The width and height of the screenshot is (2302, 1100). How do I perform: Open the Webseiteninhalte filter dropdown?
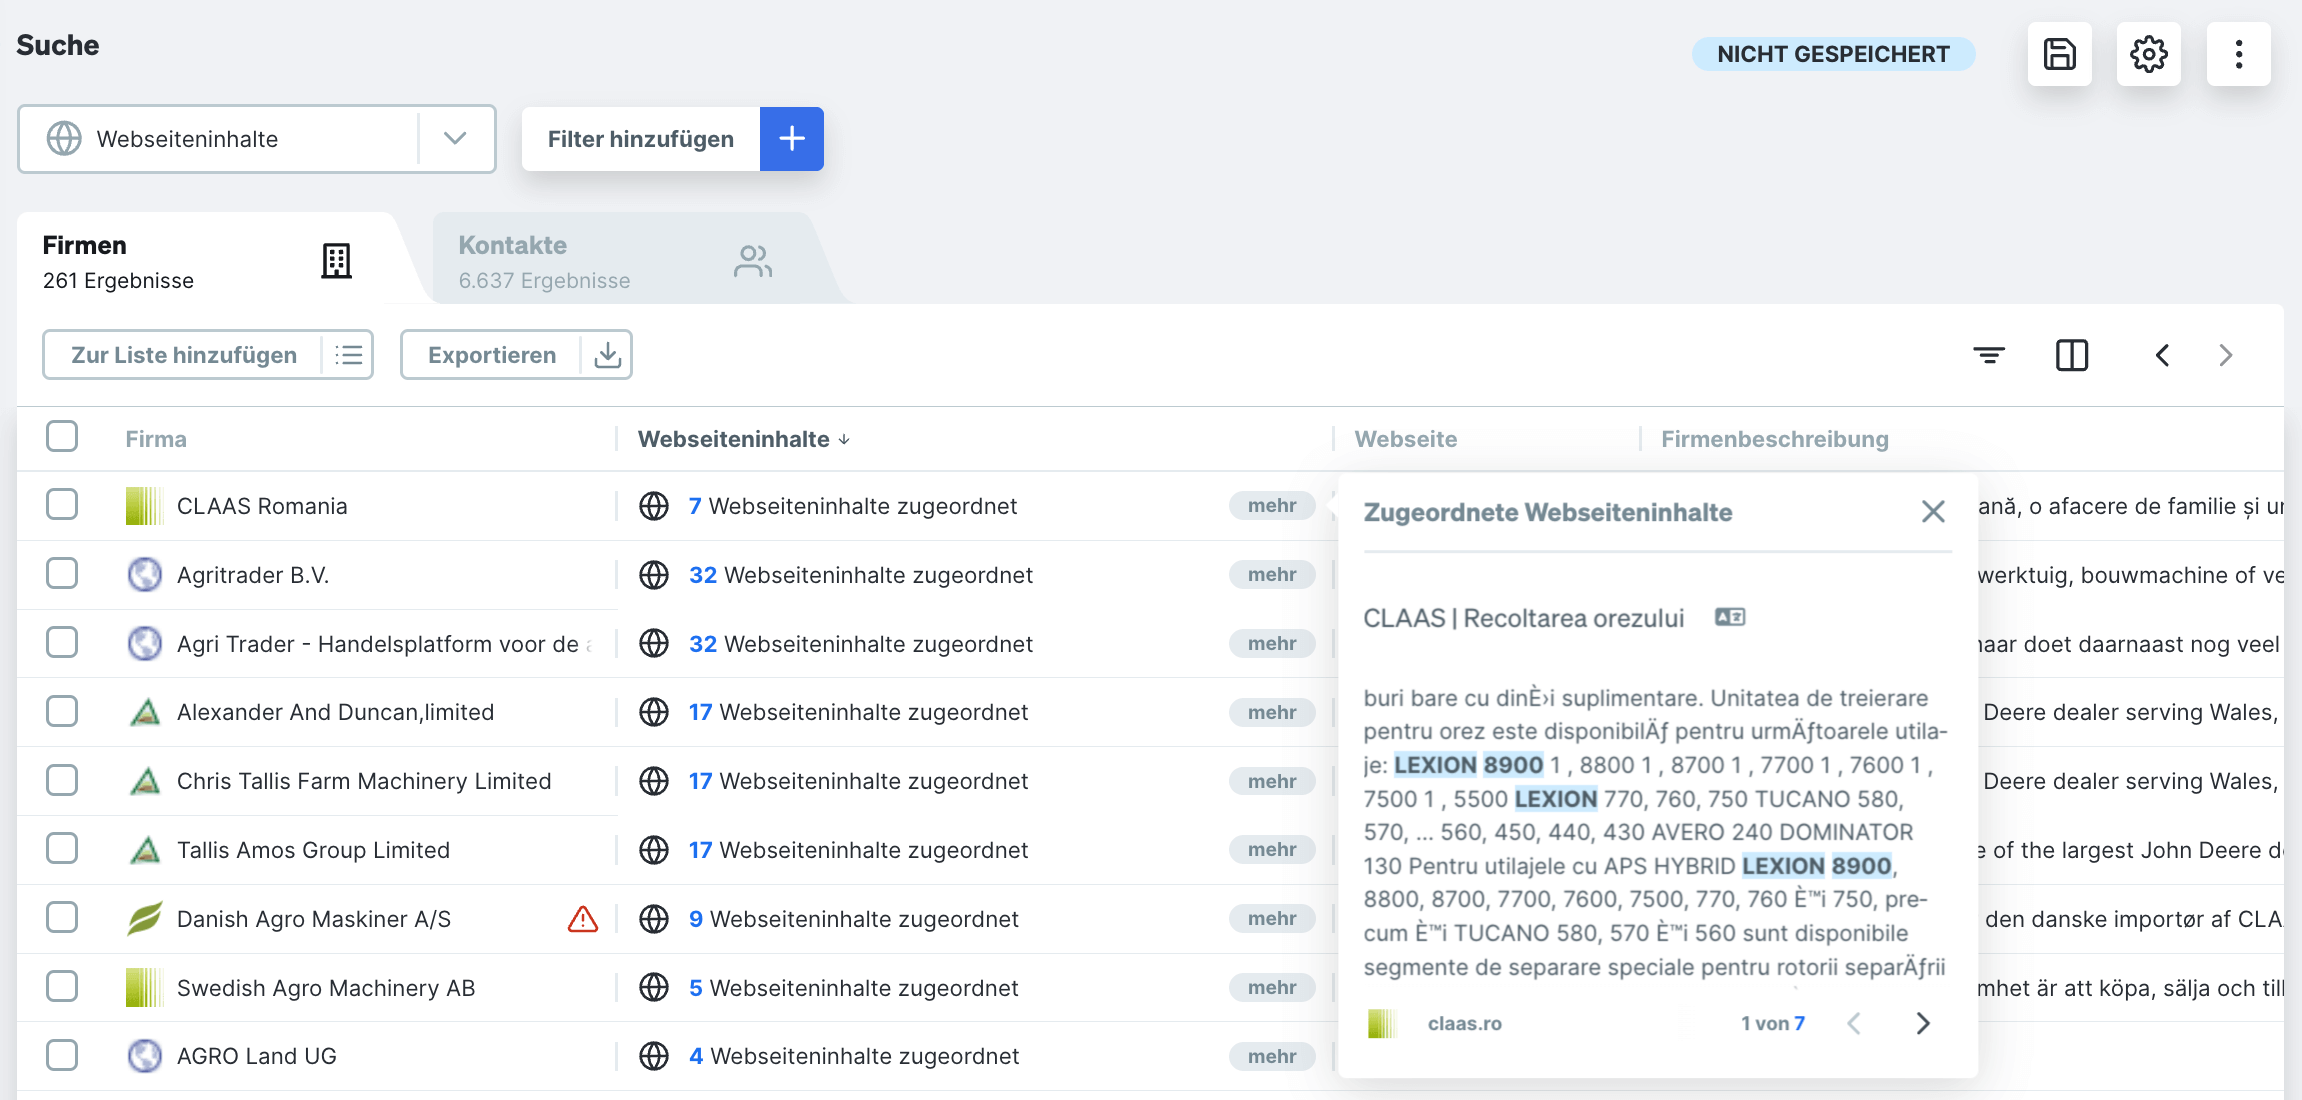[456, 139]
